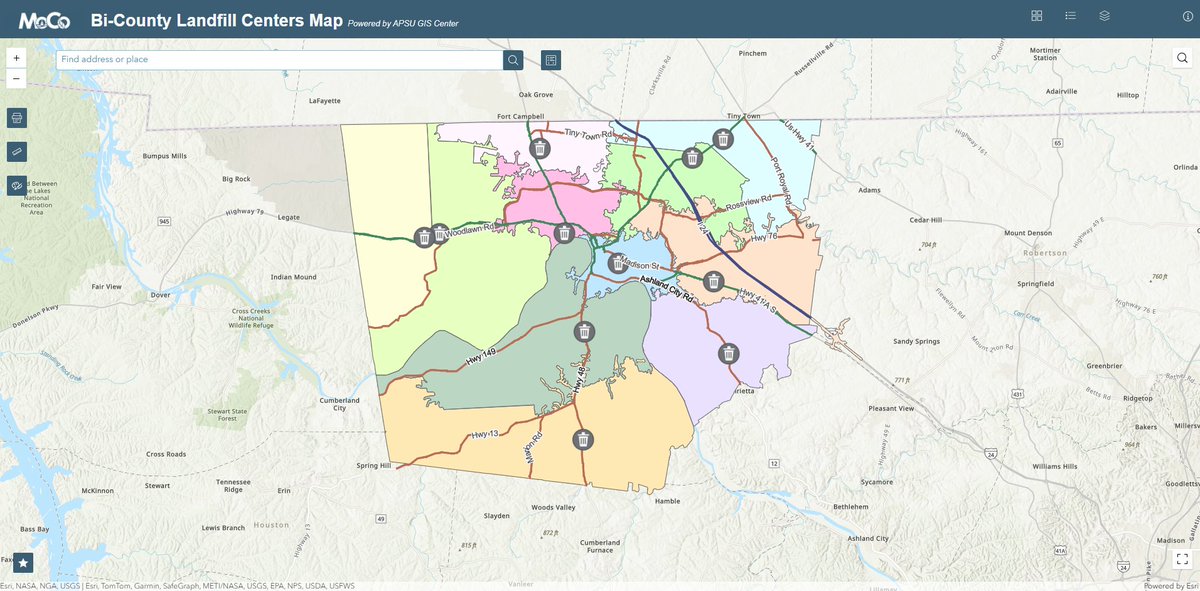Zoom in with the plus button
Viewport: 1200px width, 591px height.
pos(16,58)
